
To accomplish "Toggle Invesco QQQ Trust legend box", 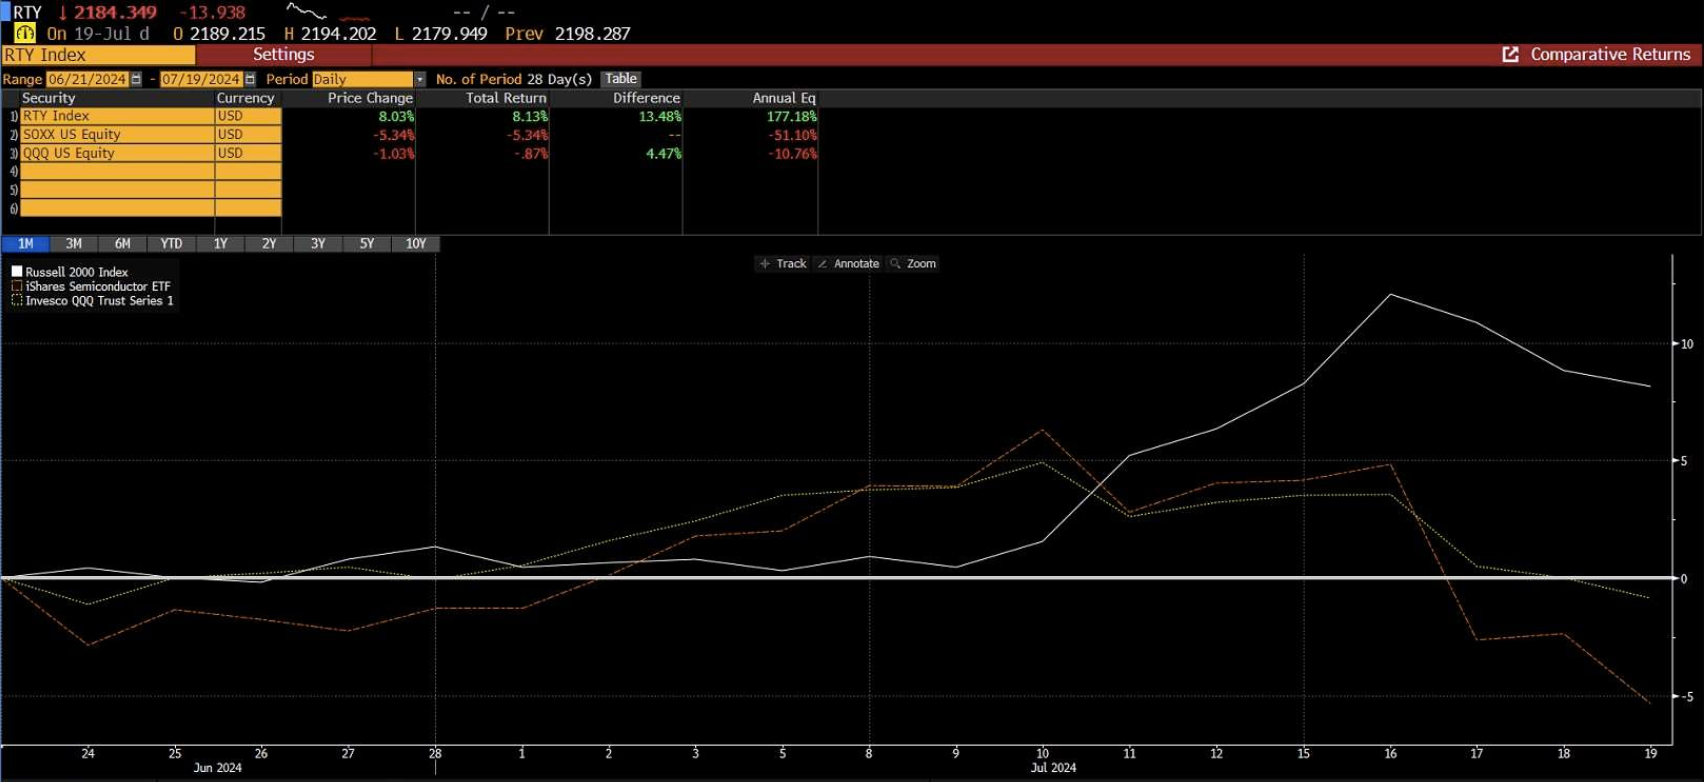I will 17,300.
